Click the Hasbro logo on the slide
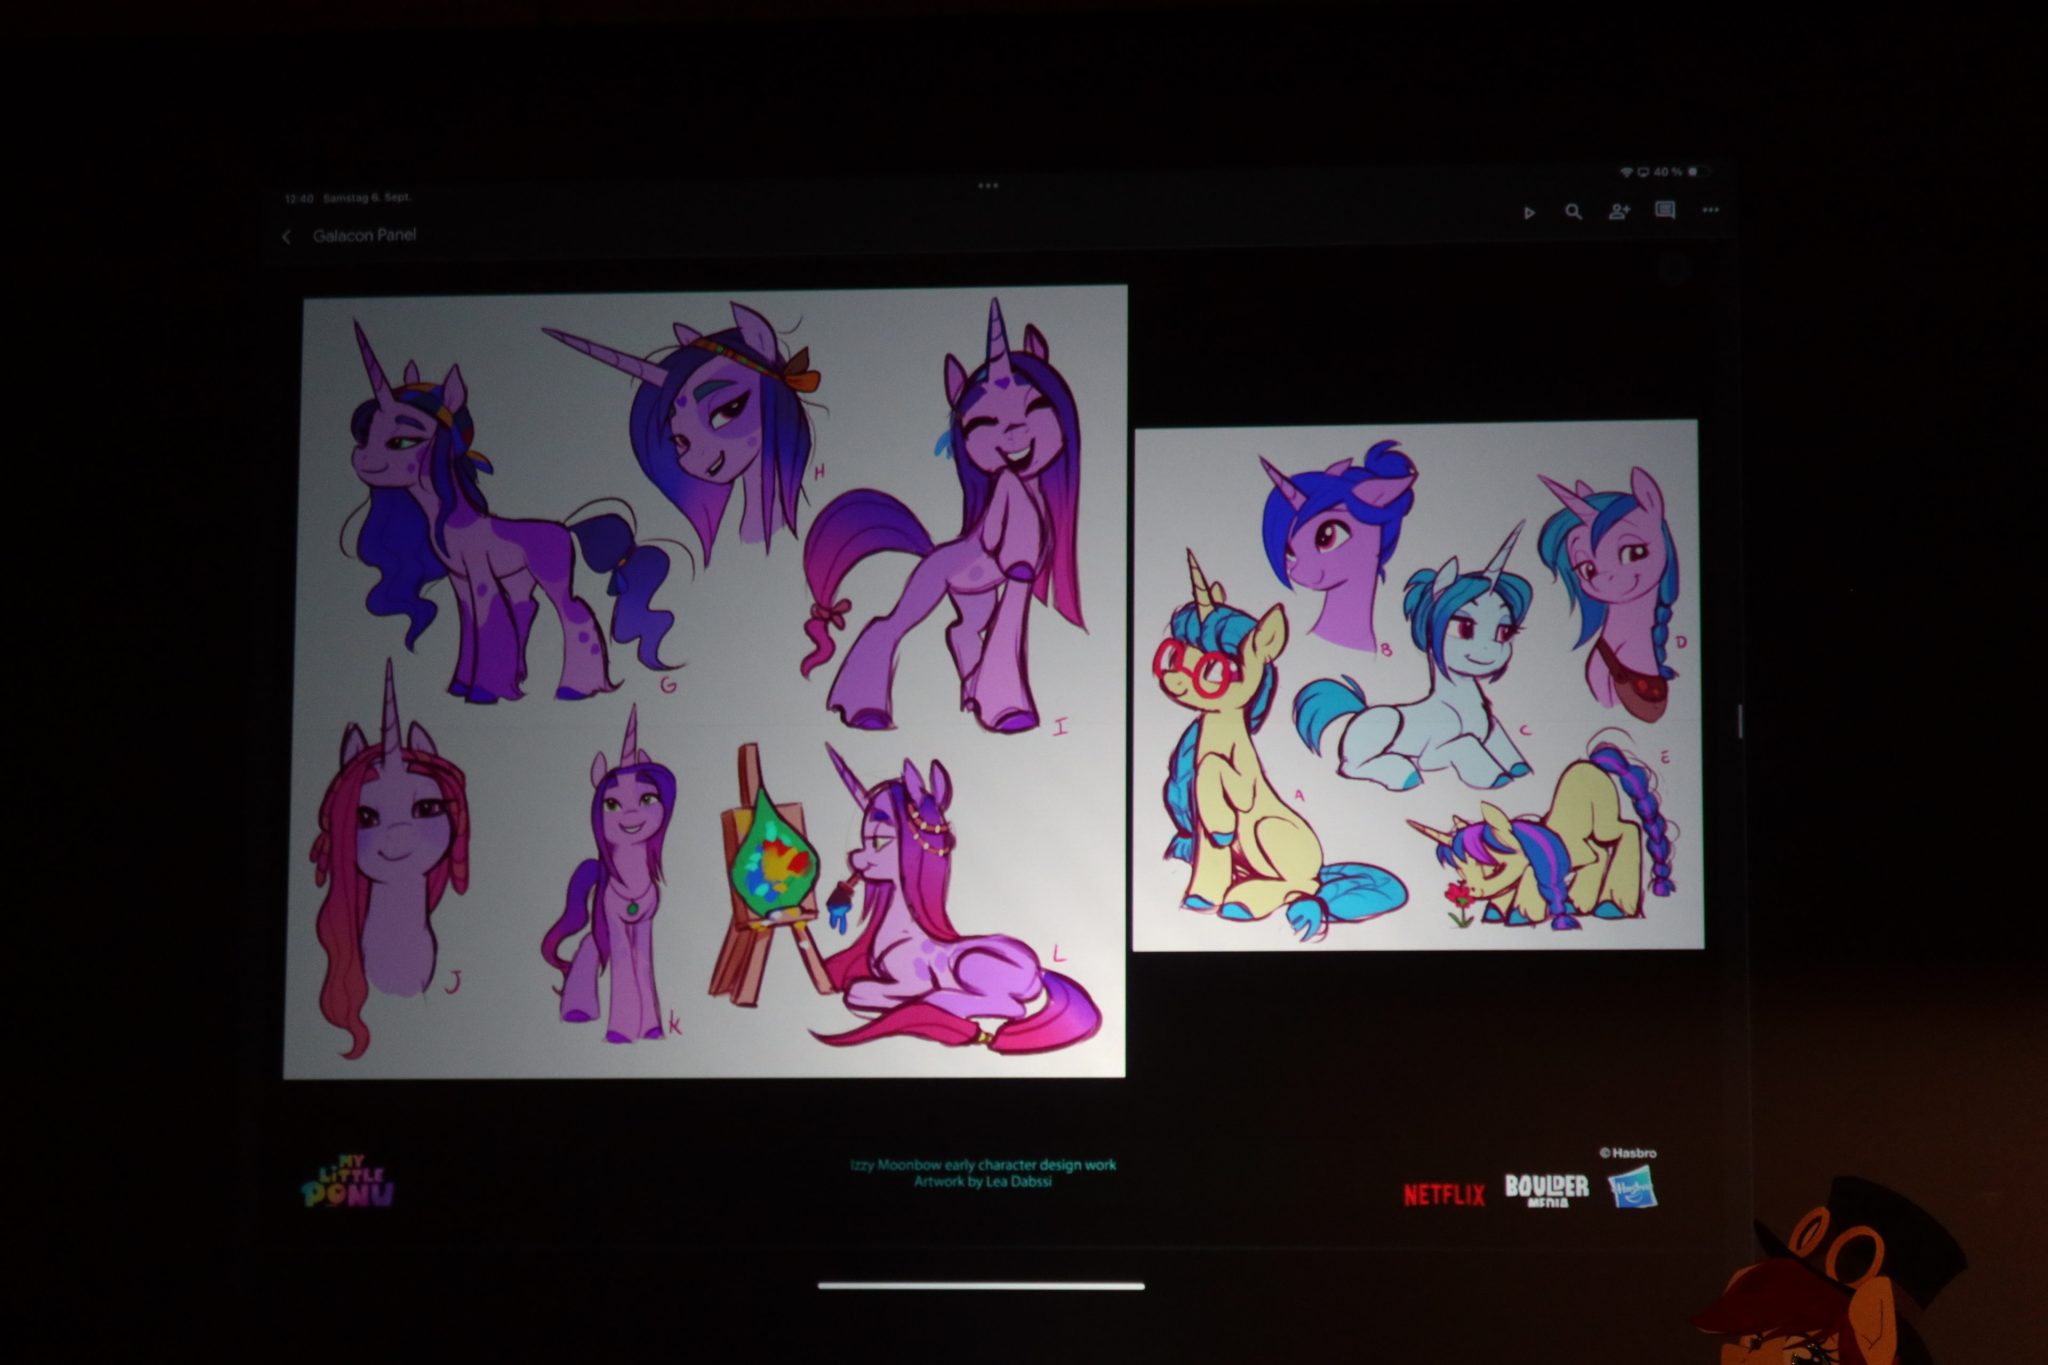Viewport: 2048px width, 1365px height. point(1632,1188)
